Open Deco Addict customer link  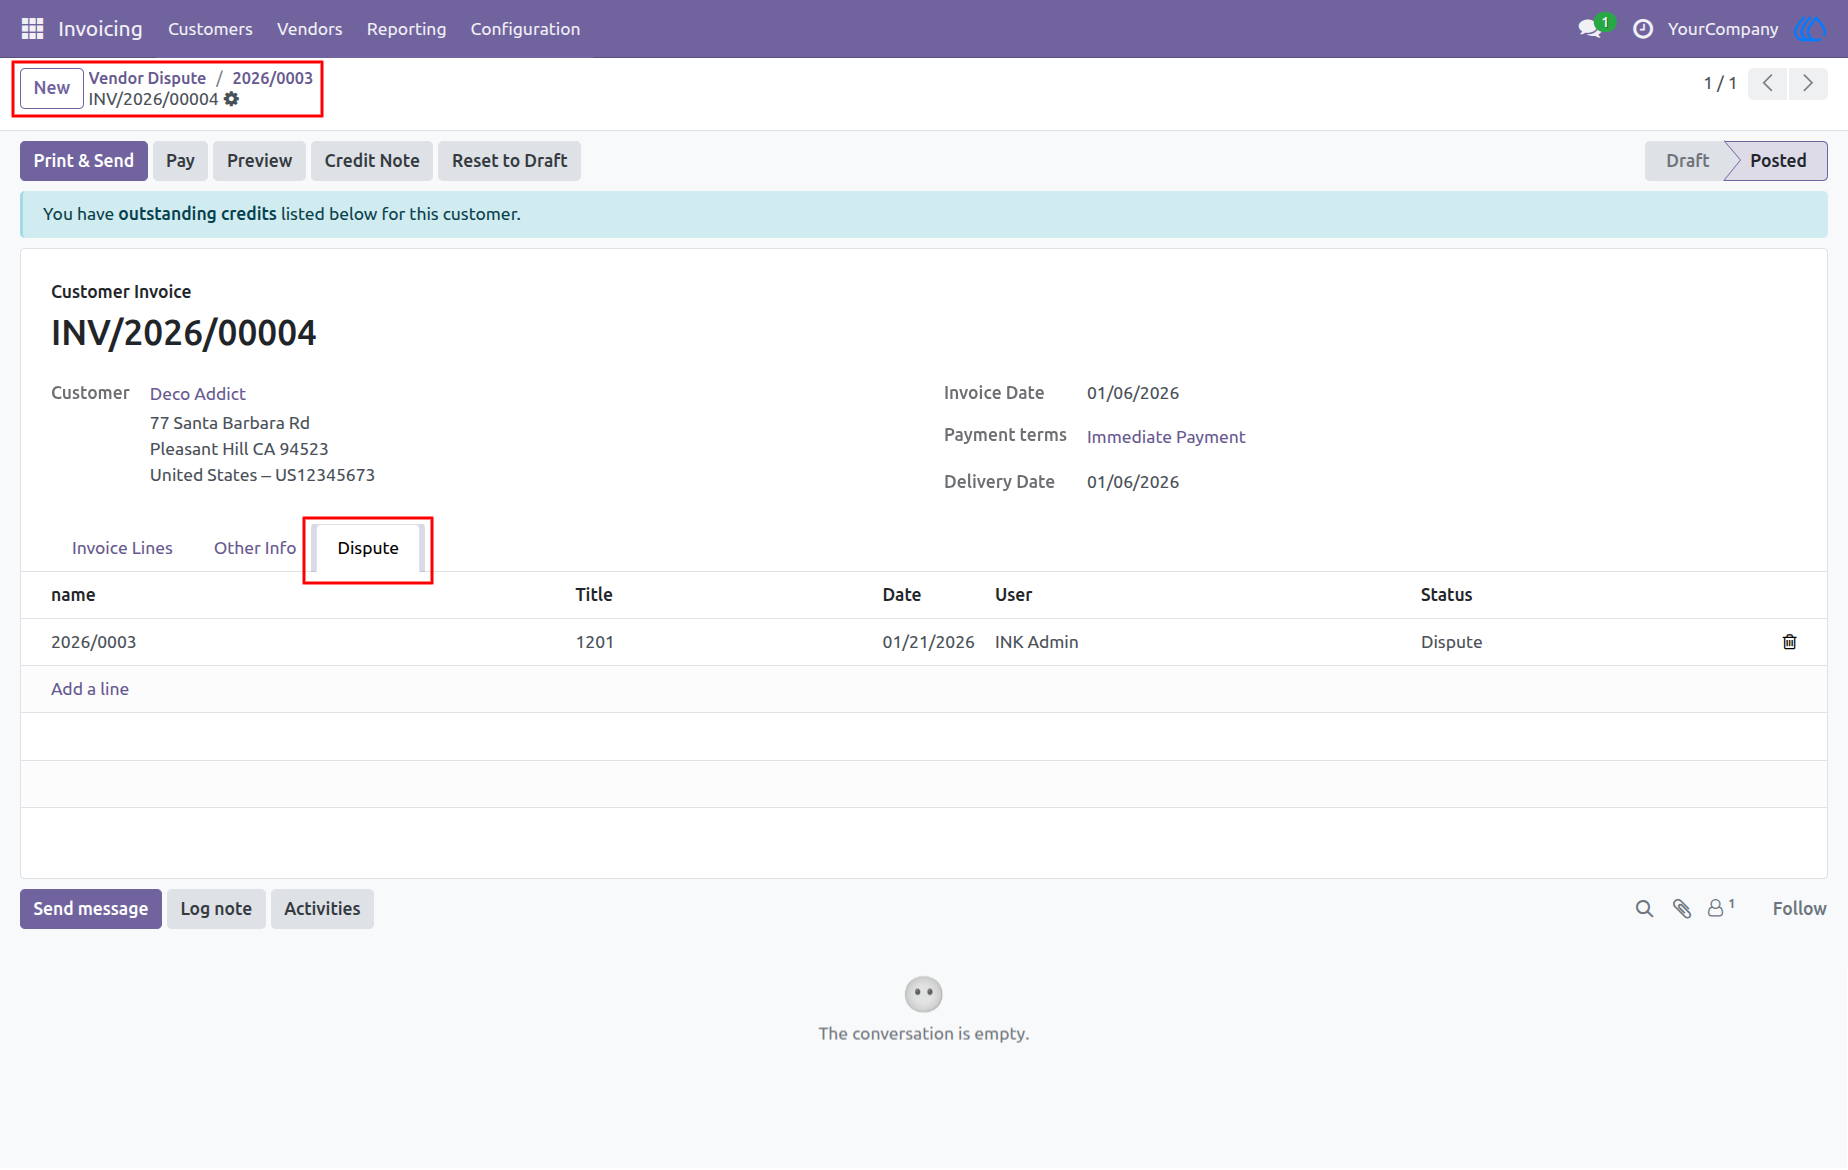198,394
